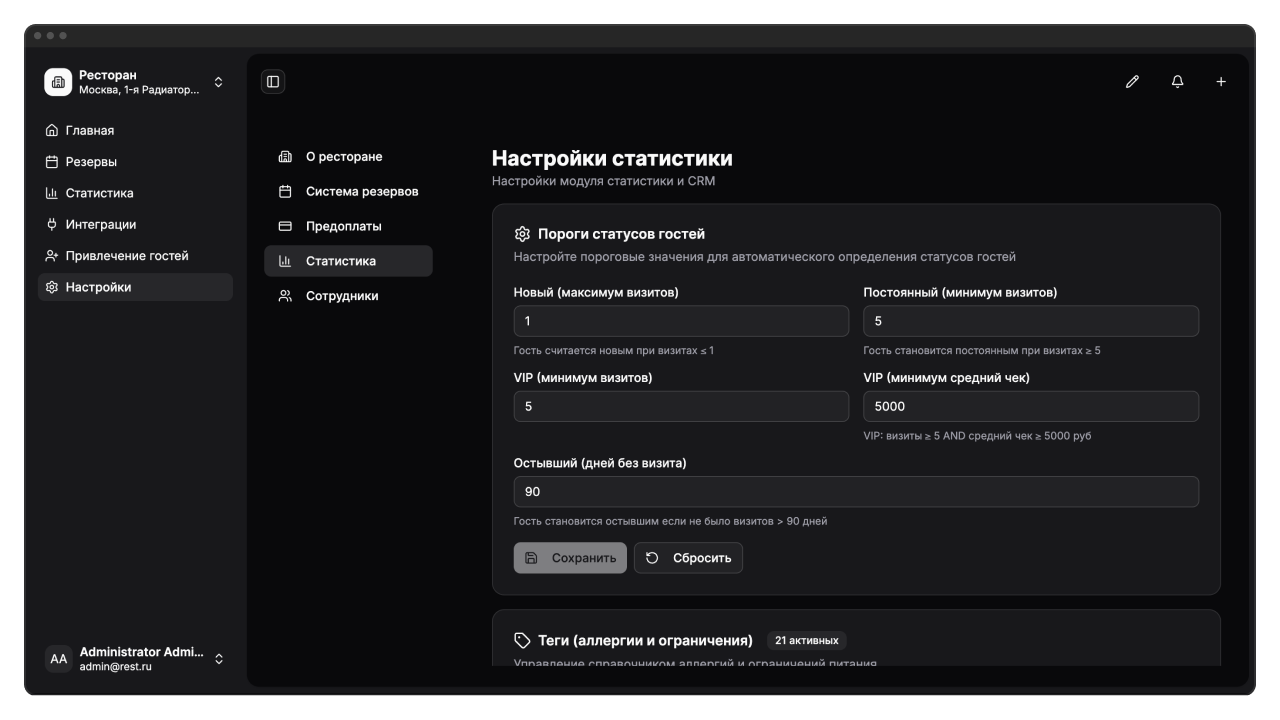Click the Резервы calendar icon
This screenshot has width=1280, height=720.
click(52, 162)
